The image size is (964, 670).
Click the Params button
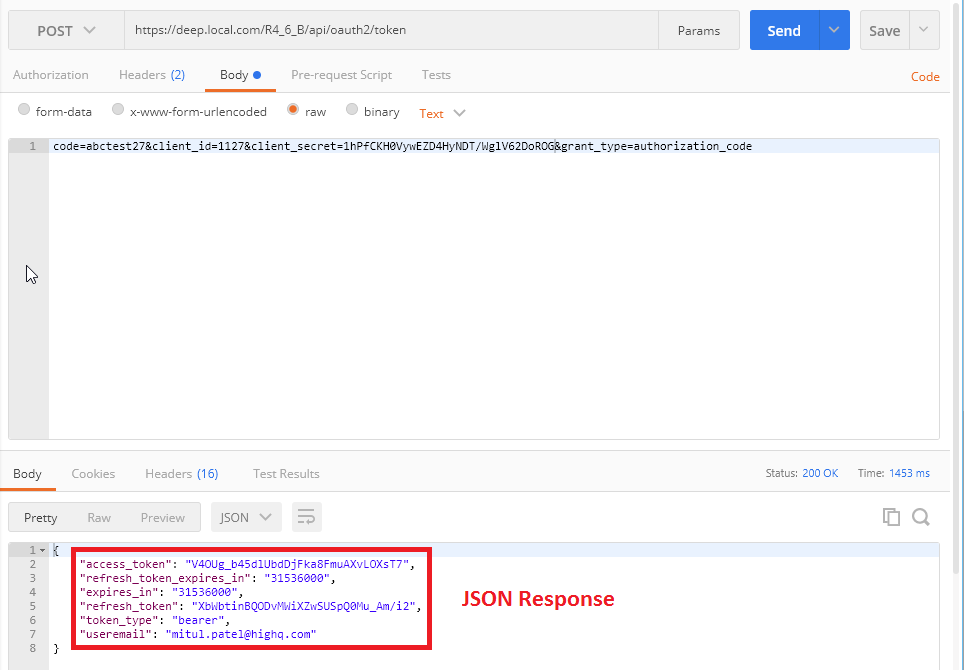click(x=698, y=31)
